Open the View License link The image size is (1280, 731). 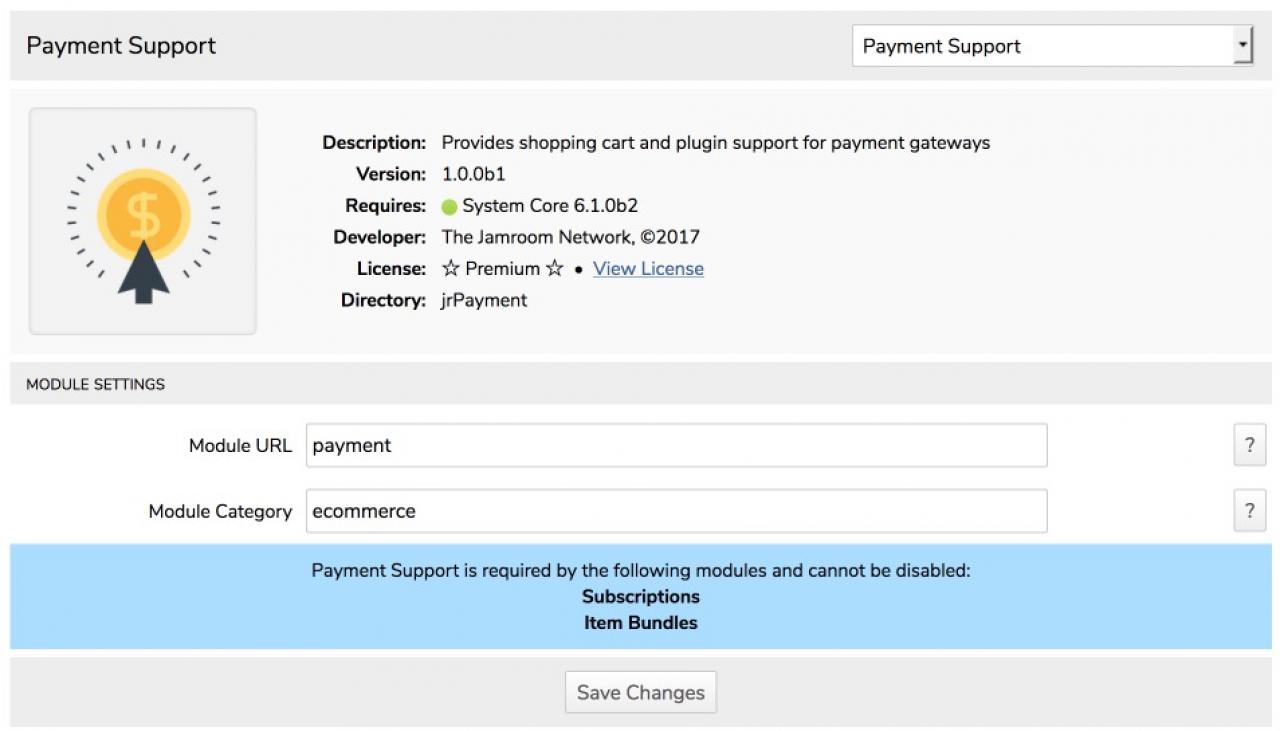point(648,269)
